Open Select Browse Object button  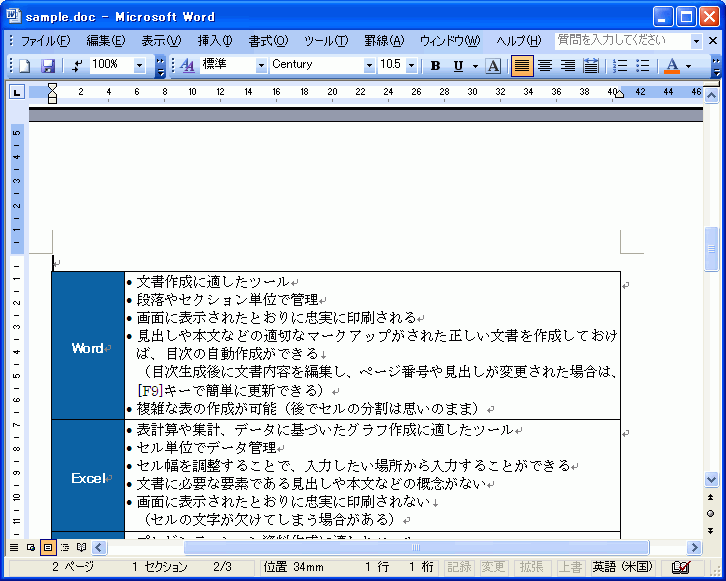(x=711, y=513)
